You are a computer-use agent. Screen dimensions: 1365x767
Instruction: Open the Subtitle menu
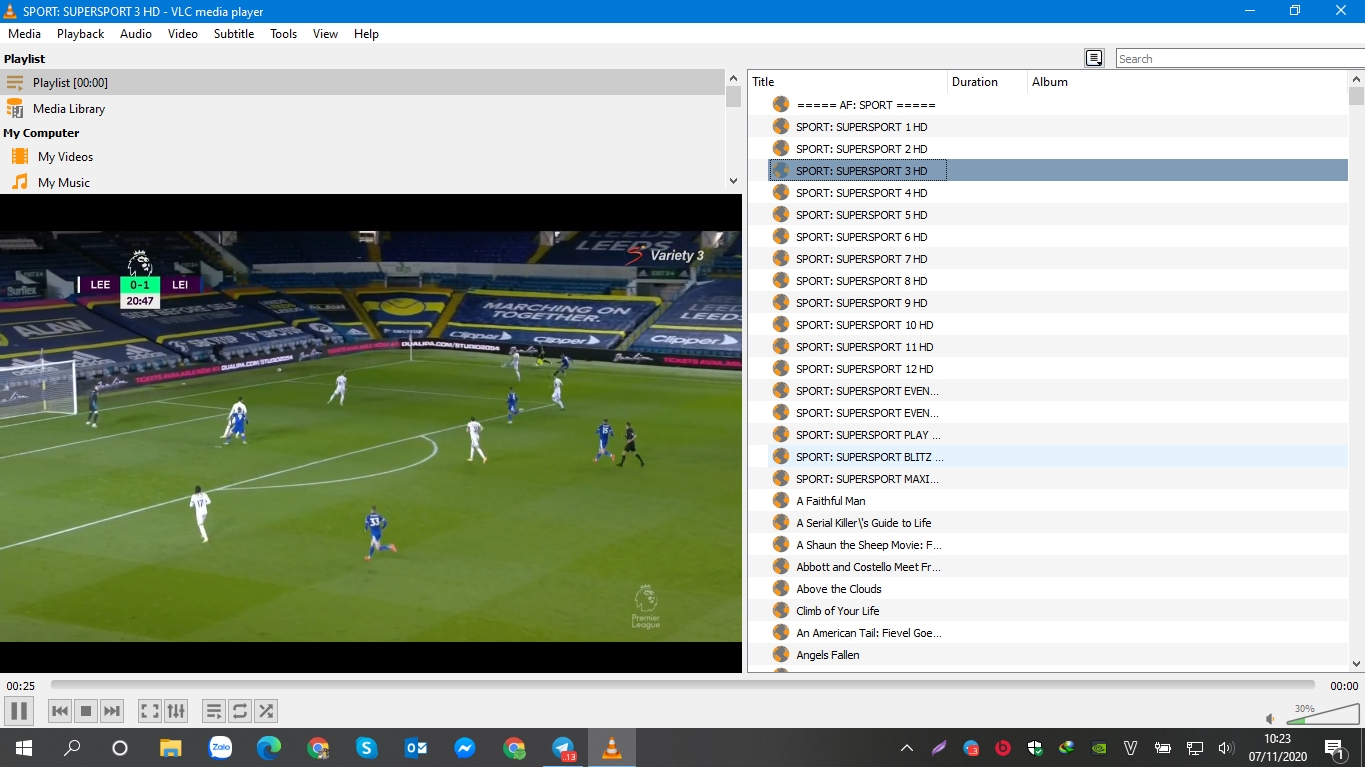click(234, 33)
